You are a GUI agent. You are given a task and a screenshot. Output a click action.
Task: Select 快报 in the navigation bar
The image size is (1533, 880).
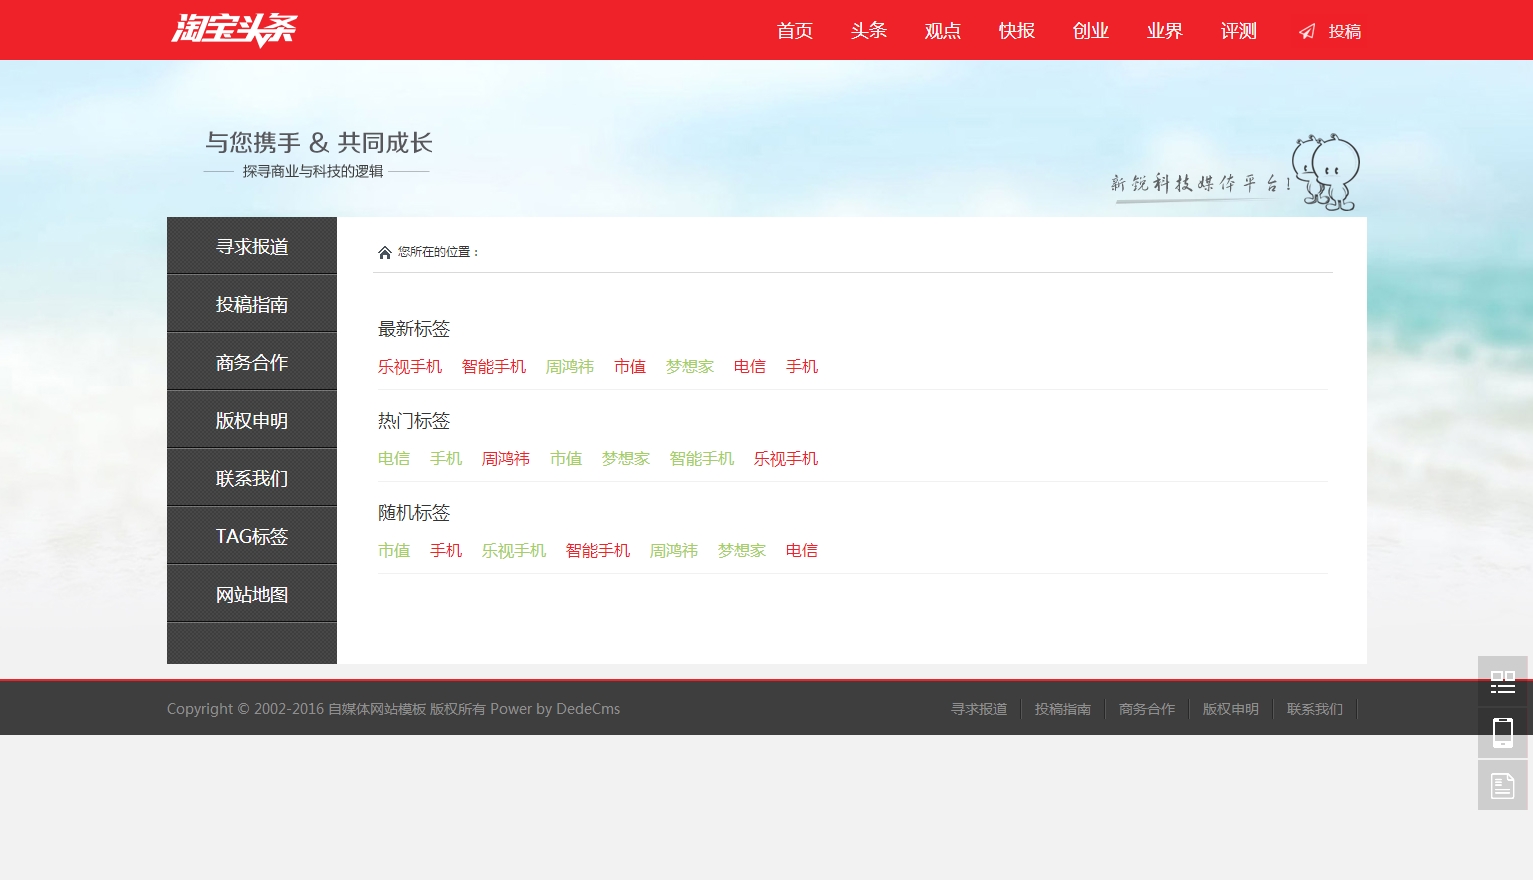click(x=1017, y=31)
